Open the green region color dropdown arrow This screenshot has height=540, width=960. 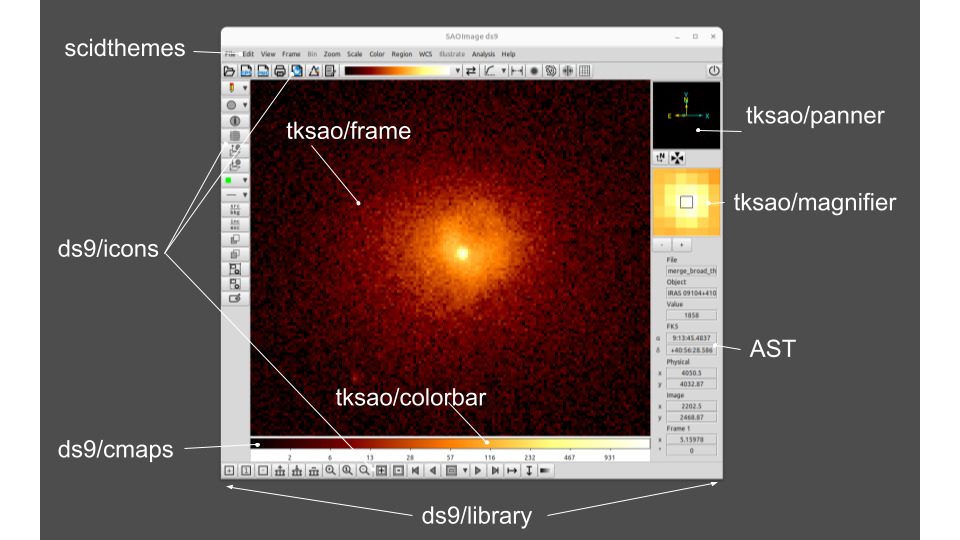(x=245, y=180)
